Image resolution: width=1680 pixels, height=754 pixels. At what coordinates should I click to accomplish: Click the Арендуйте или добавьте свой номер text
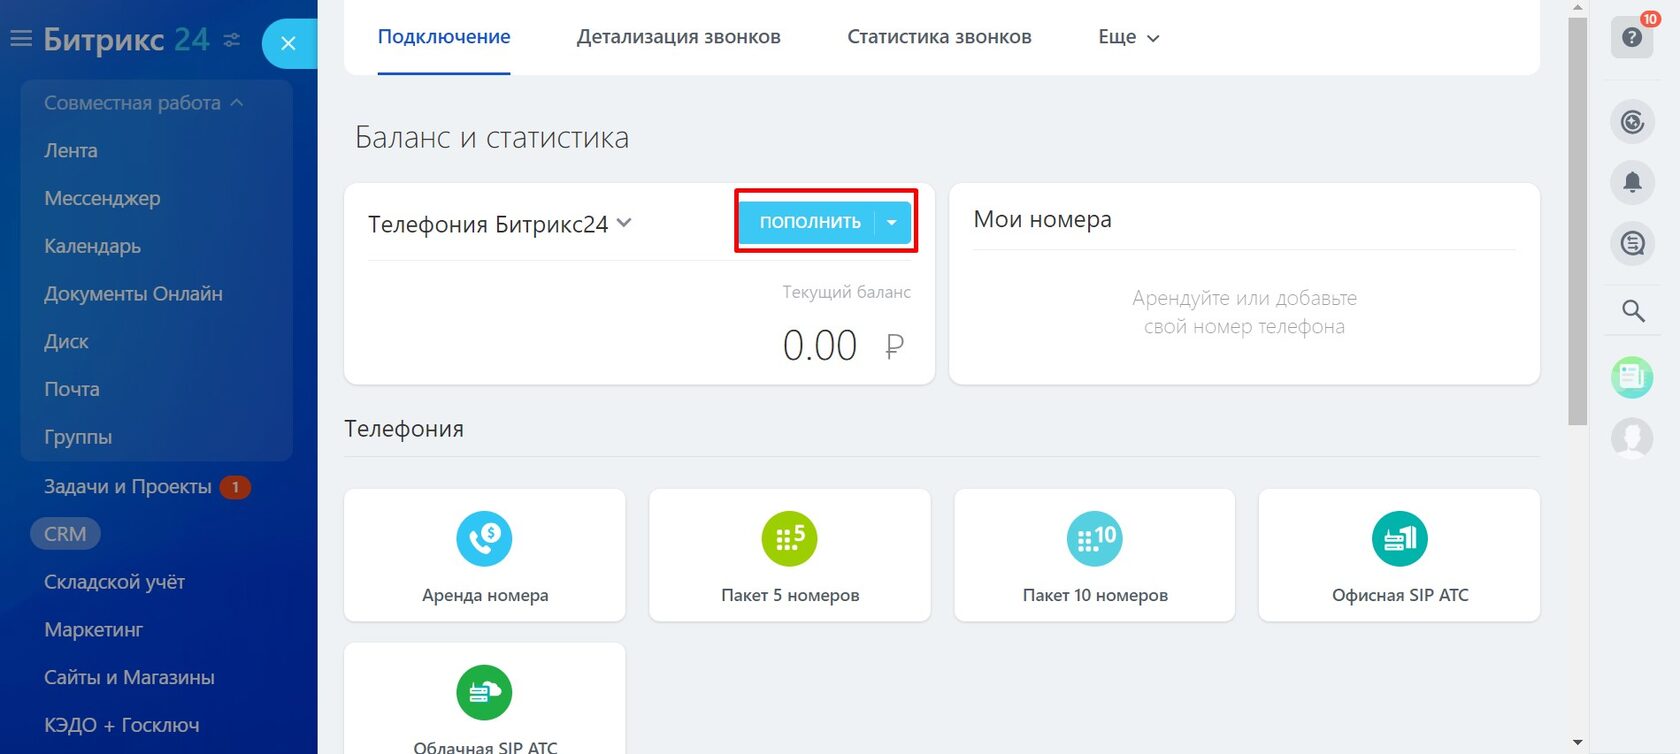point(1244,312)
